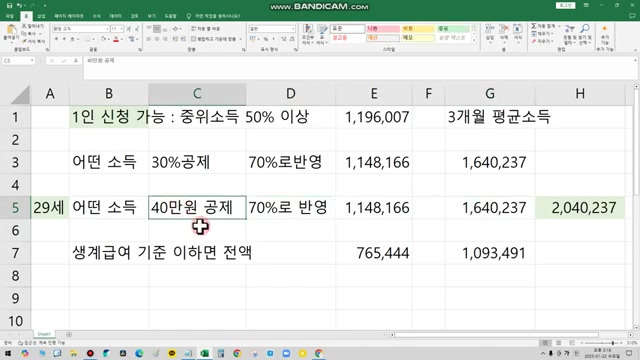Select cell containing 2,040,237

tap(580, 208)
